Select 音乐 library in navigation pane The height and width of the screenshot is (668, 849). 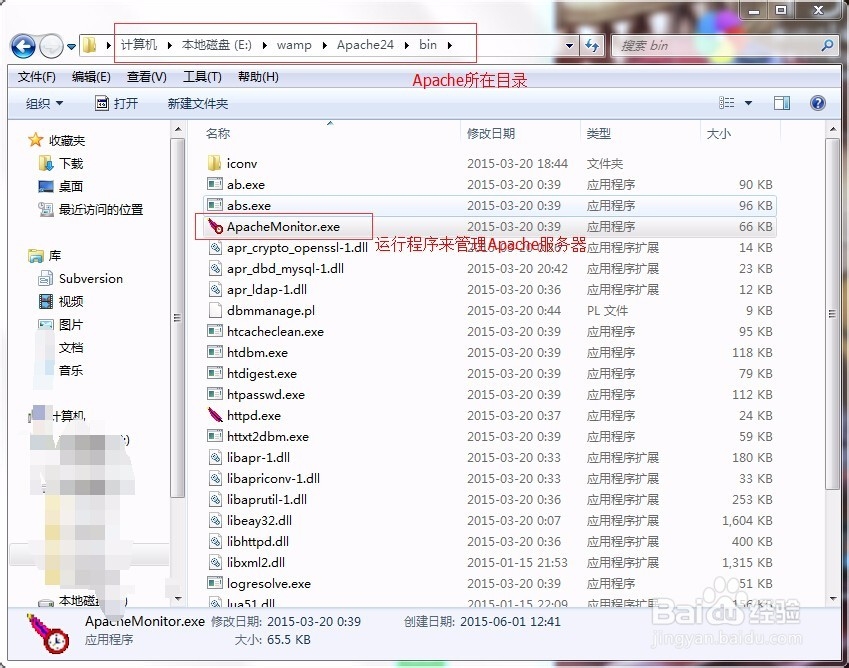pos(71,370)
